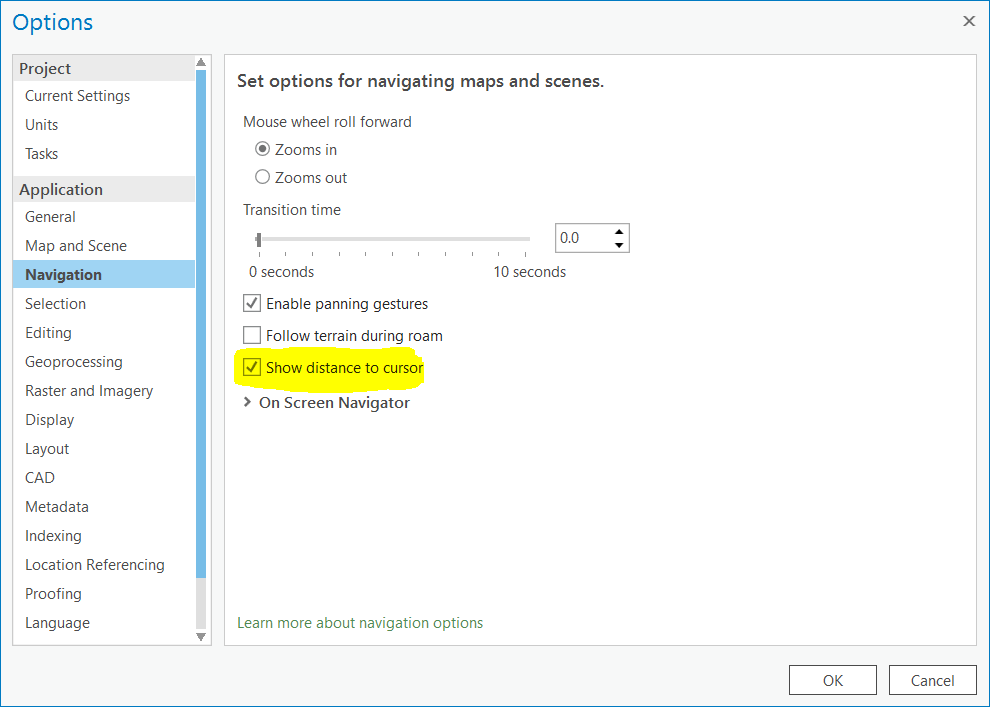The width and height of the screenshot is (990, 707).
Task: Go to Raster and Imagery settings
Action: tap(89, 391)
